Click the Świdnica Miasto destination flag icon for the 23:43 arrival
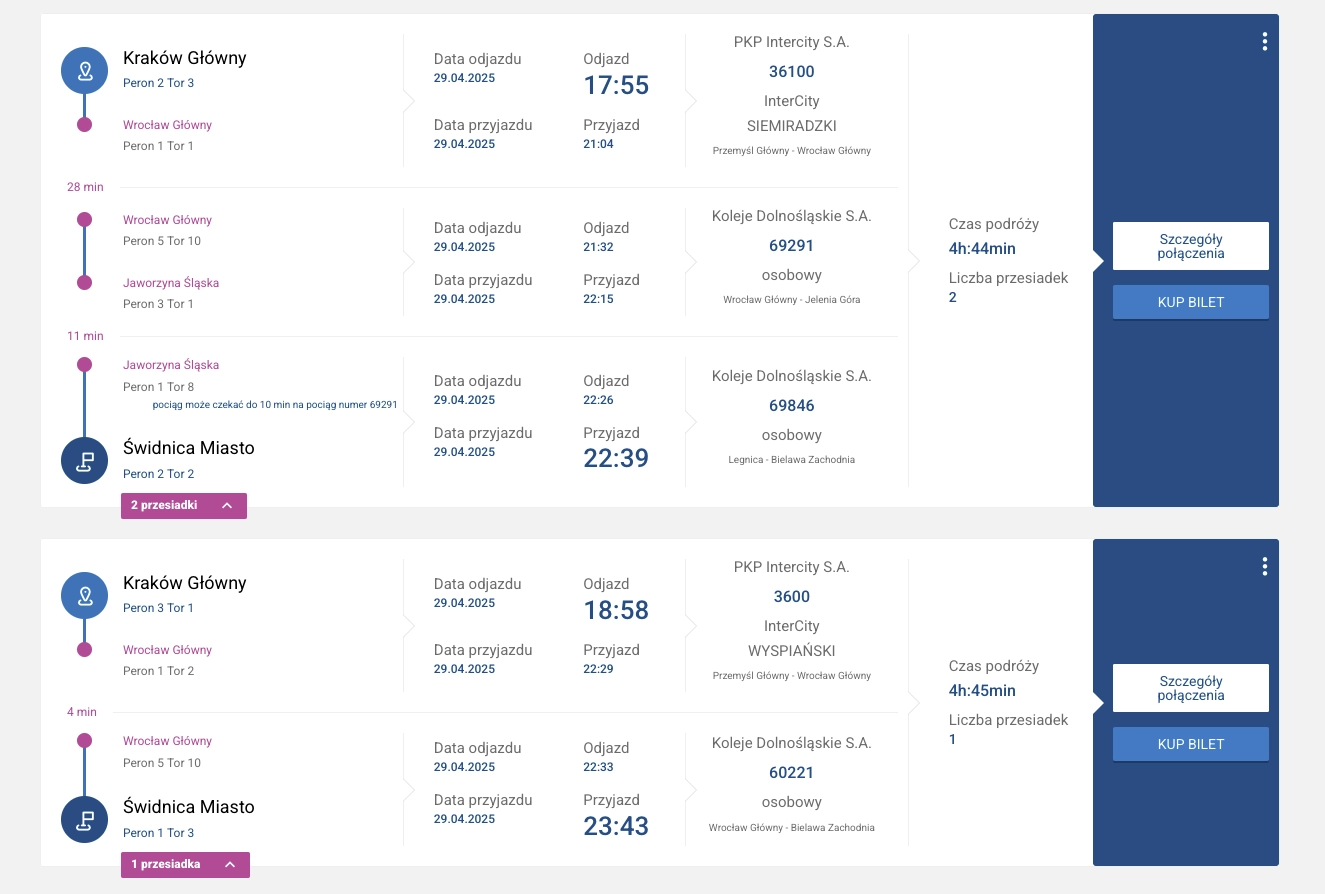The image size is (1325, 894). pos(85,819)
